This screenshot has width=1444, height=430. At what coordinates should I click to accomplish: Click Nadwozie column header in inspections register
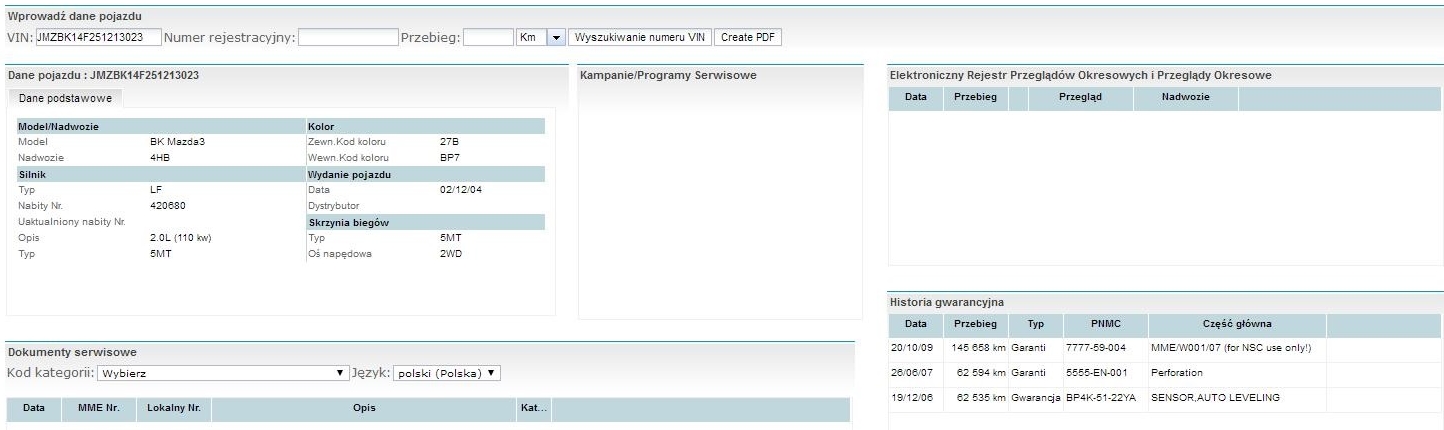pyautogui.click(x=1185, y=98)
